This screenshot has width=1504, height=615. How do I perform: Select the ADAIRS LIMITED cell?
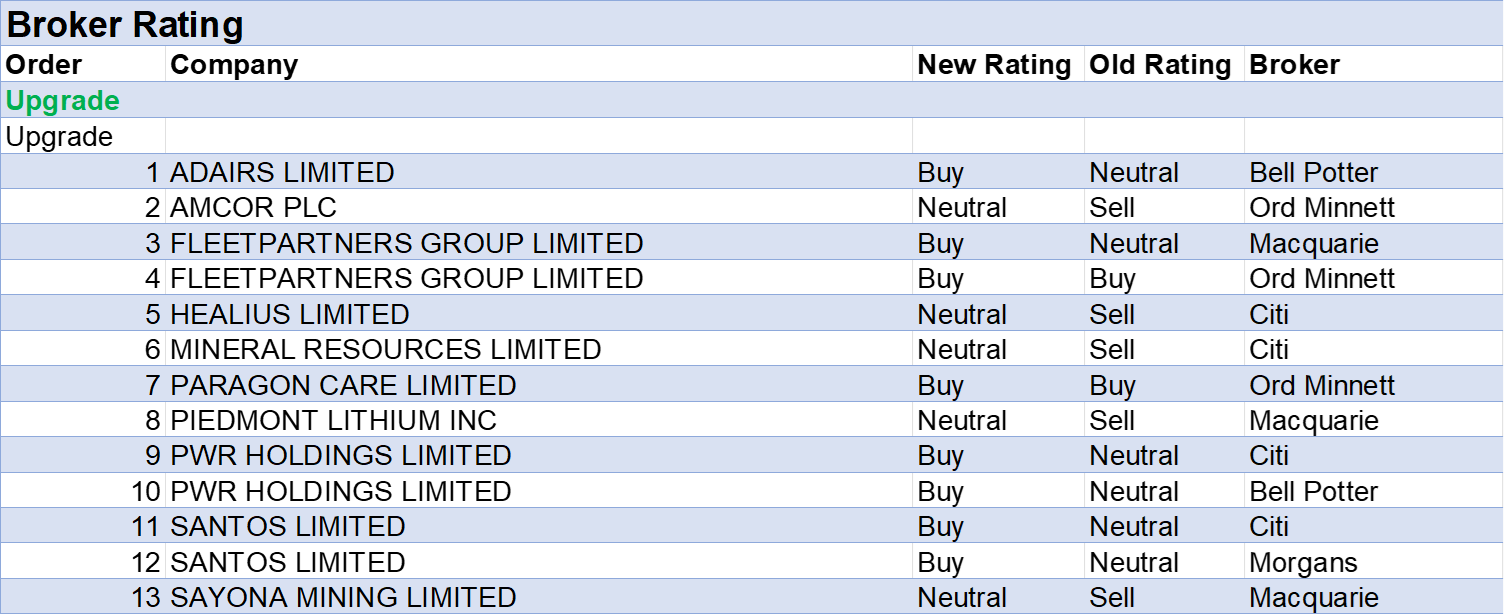(282, 172)
